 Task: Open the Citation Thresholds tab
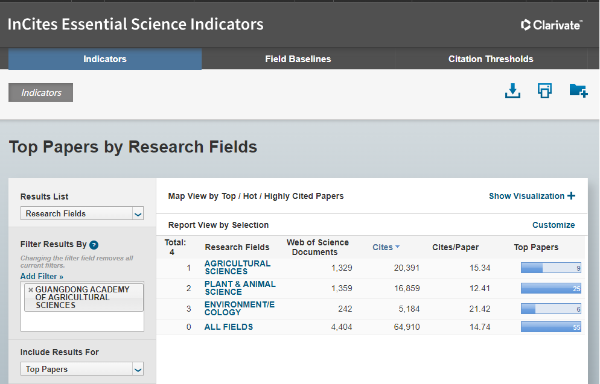click(491, 59)
